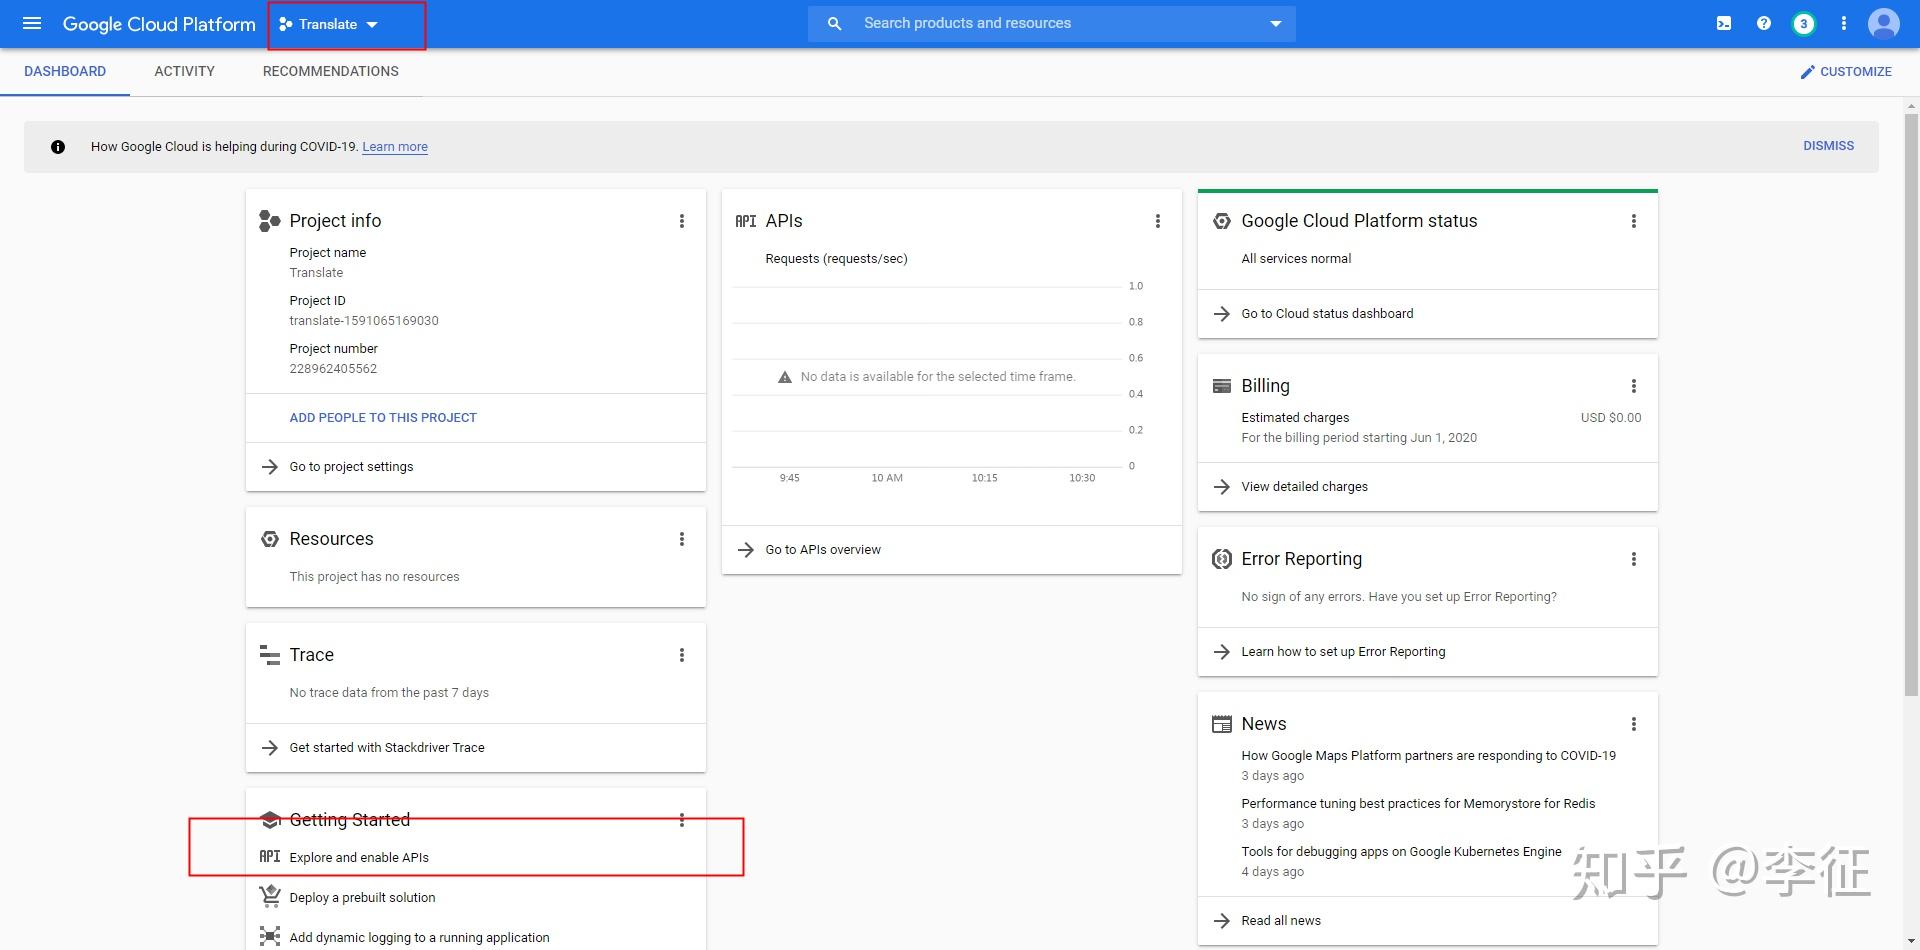Click the Customize dashboard button
The width and height of the screenshot is (1920, 950).
1846,72
